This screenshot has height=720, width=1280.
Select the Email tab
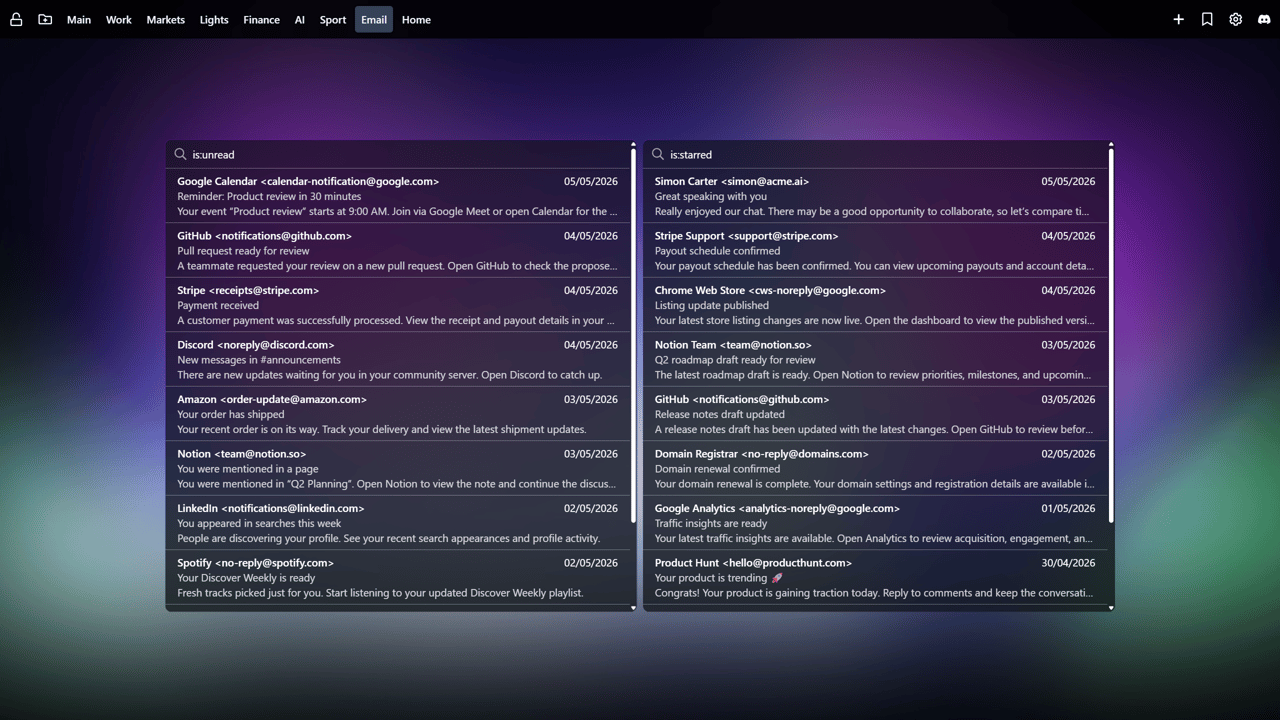[374, 19]
